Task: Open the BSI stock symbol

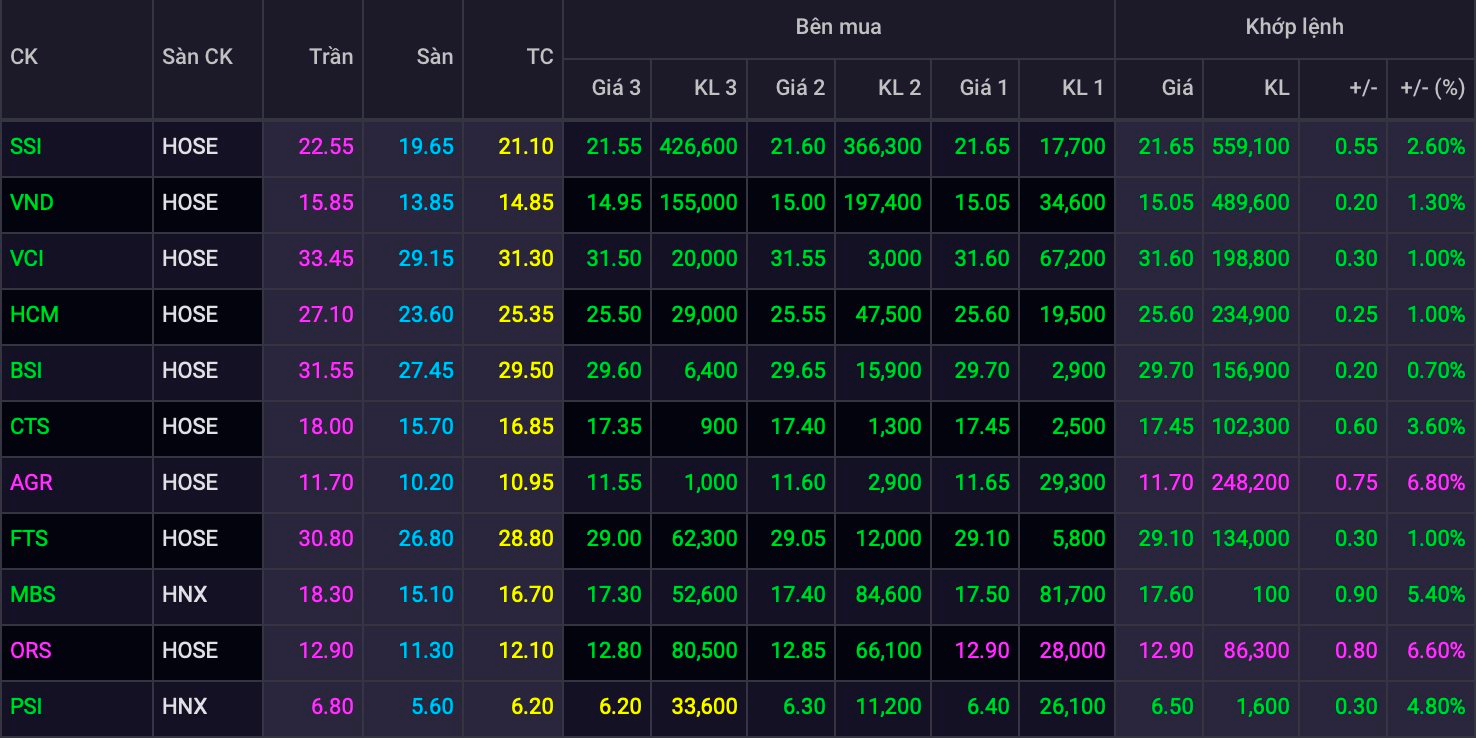Action: click(x=26, y=371)
